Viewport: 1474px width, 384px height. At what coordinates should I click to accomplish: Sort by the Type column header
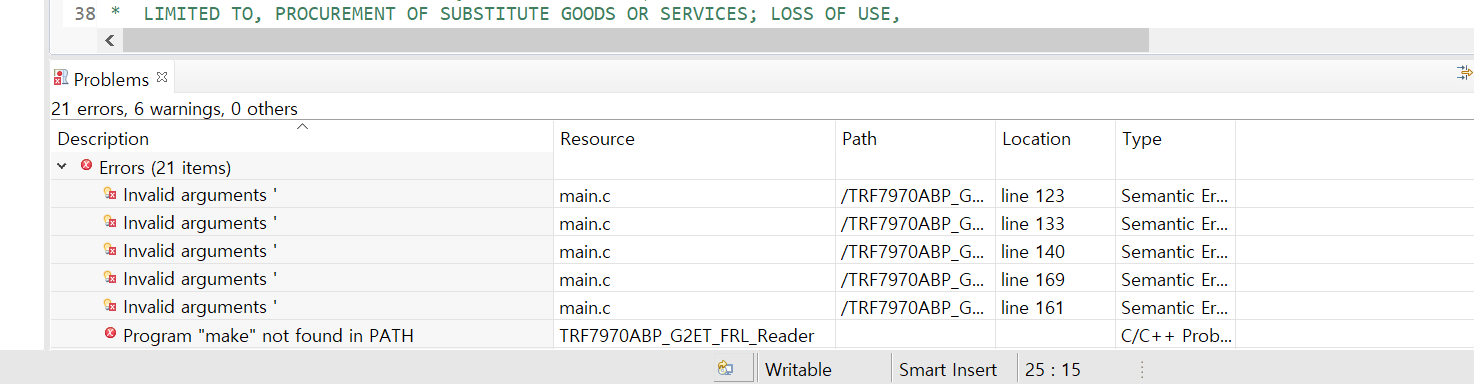pyautogui.click(x=1176, y=138)
